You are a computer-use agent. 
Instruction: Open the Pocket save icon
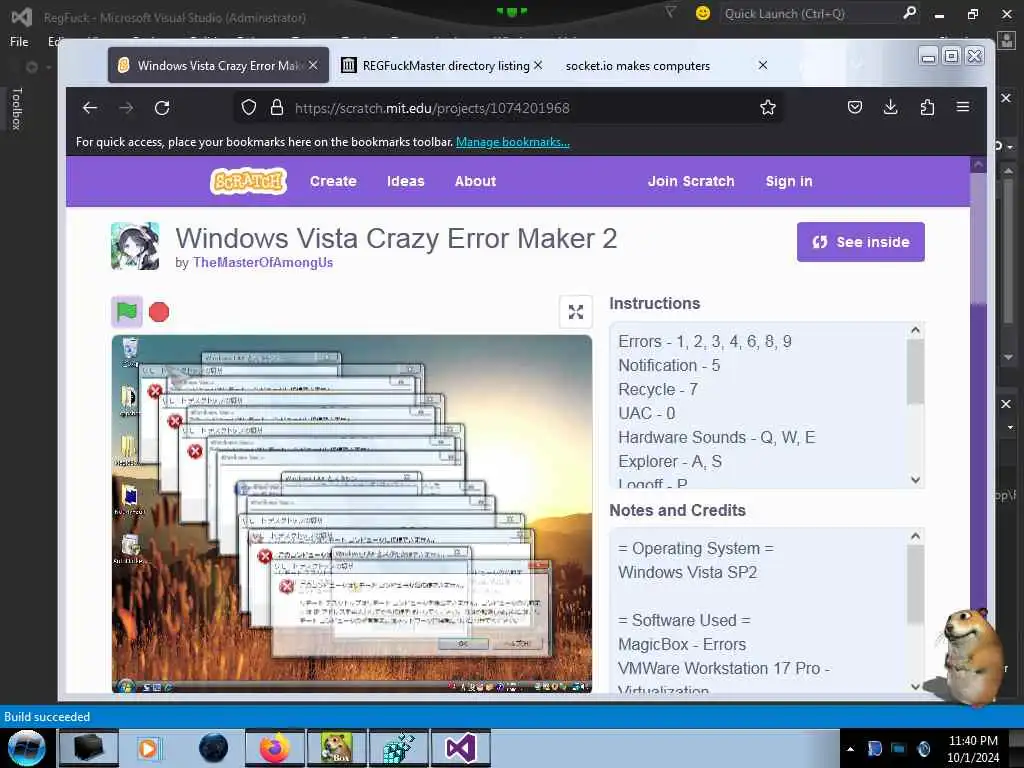(854, 108)
